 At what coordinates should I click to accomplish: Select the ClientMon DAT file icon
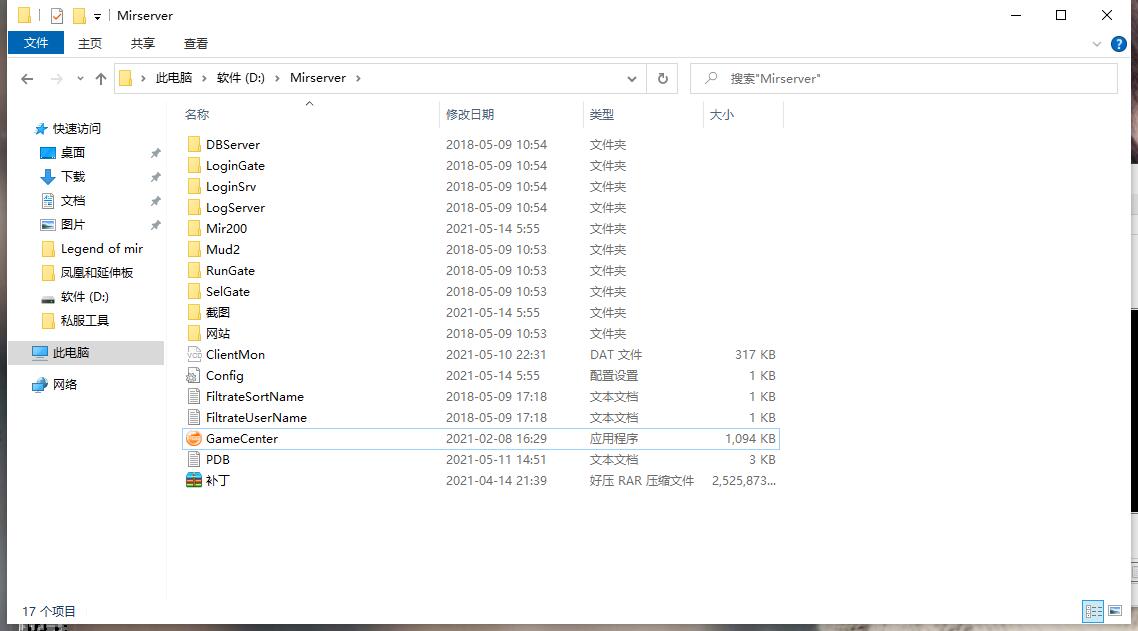click(194, 355)
